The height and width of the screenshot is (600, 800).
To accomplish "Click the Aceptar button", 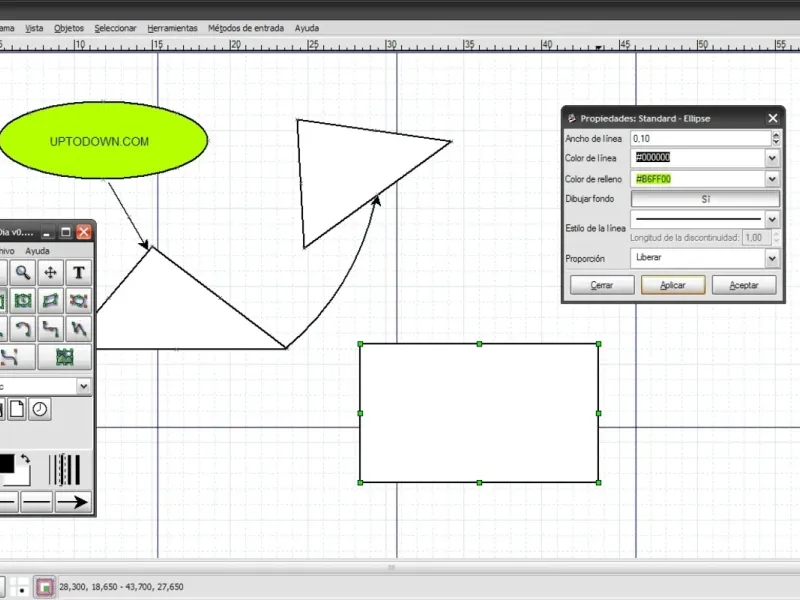I will point(744,285).
